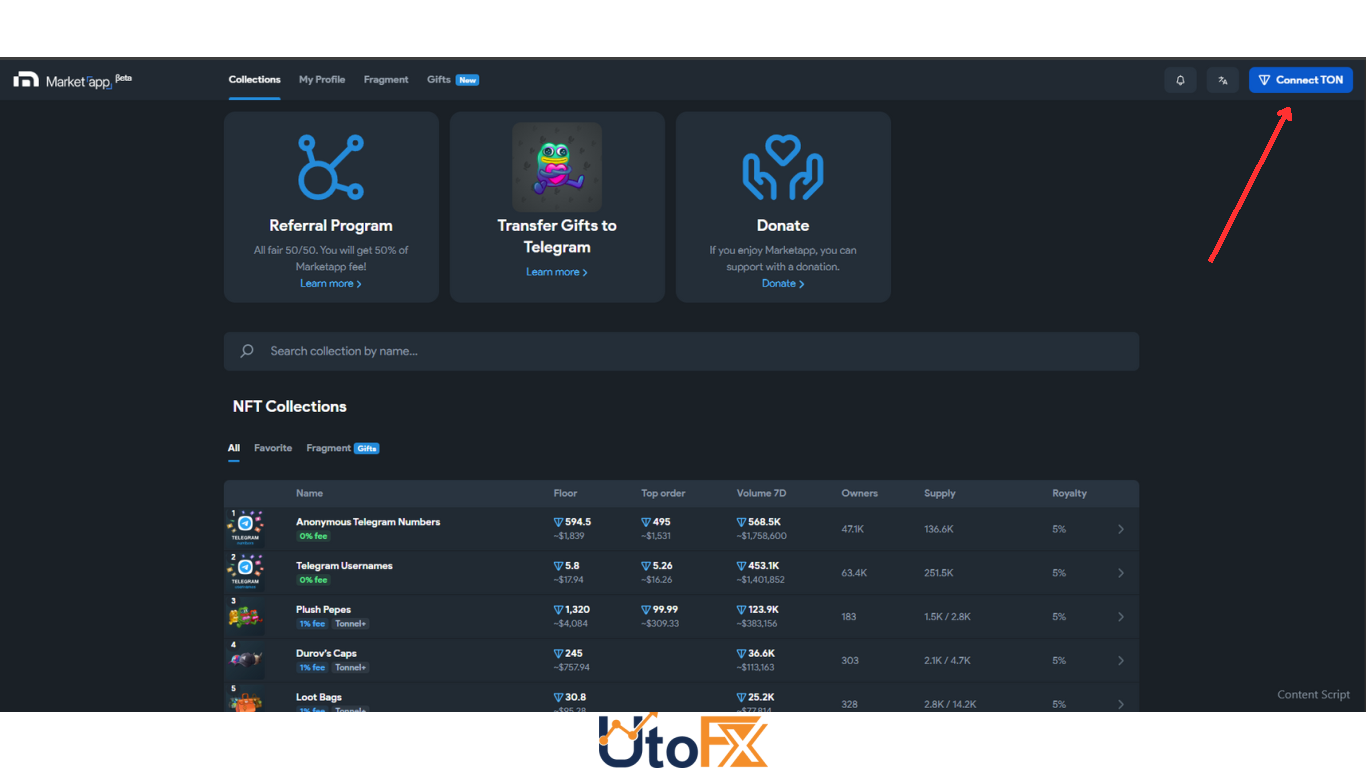Open the My Profile tab
1366x768 pixels.
click(322, 80)
